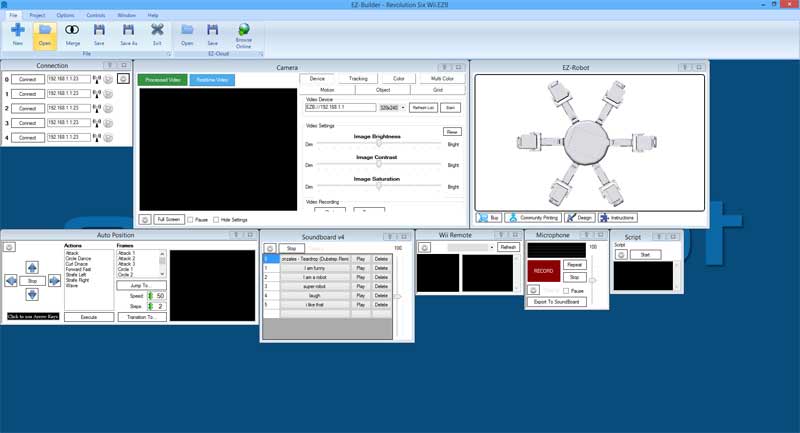The image size is (800, 433).
Task: Open the Options menu
Action: [x=65, y=15]
